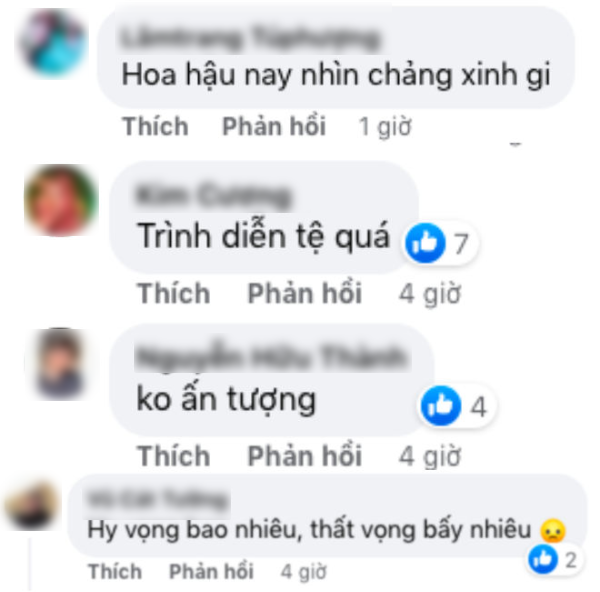Open the avatar beside 'Hy vọng bao nhiêu'
Screen dimensions: 600x592
[33, 506]
